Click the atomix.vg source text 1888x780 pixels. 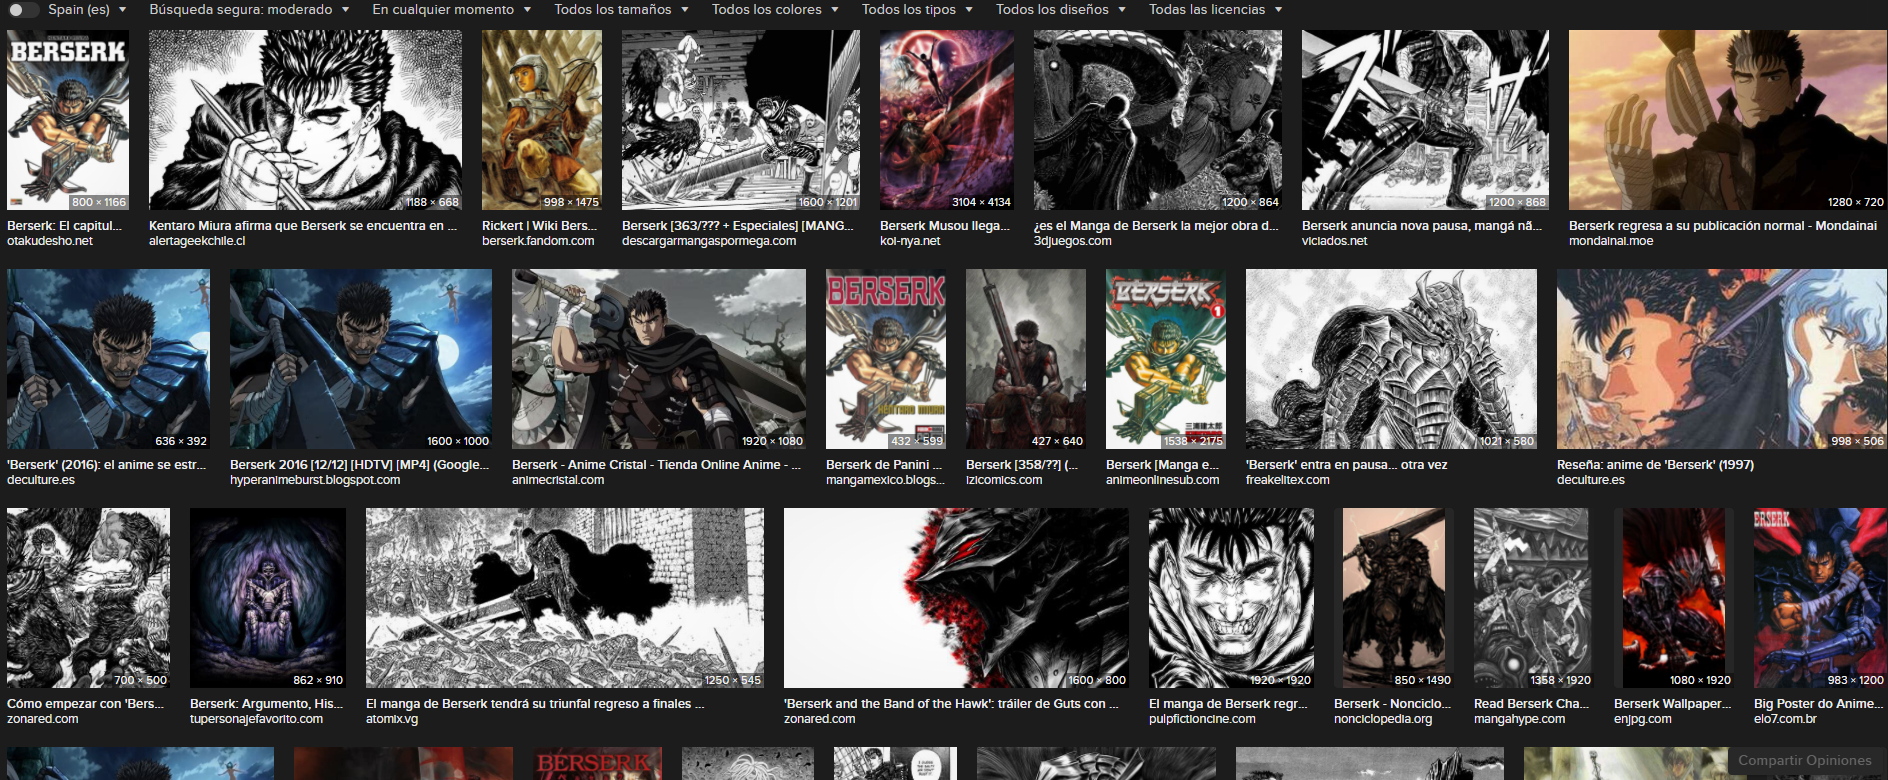(x=392, y=719)
